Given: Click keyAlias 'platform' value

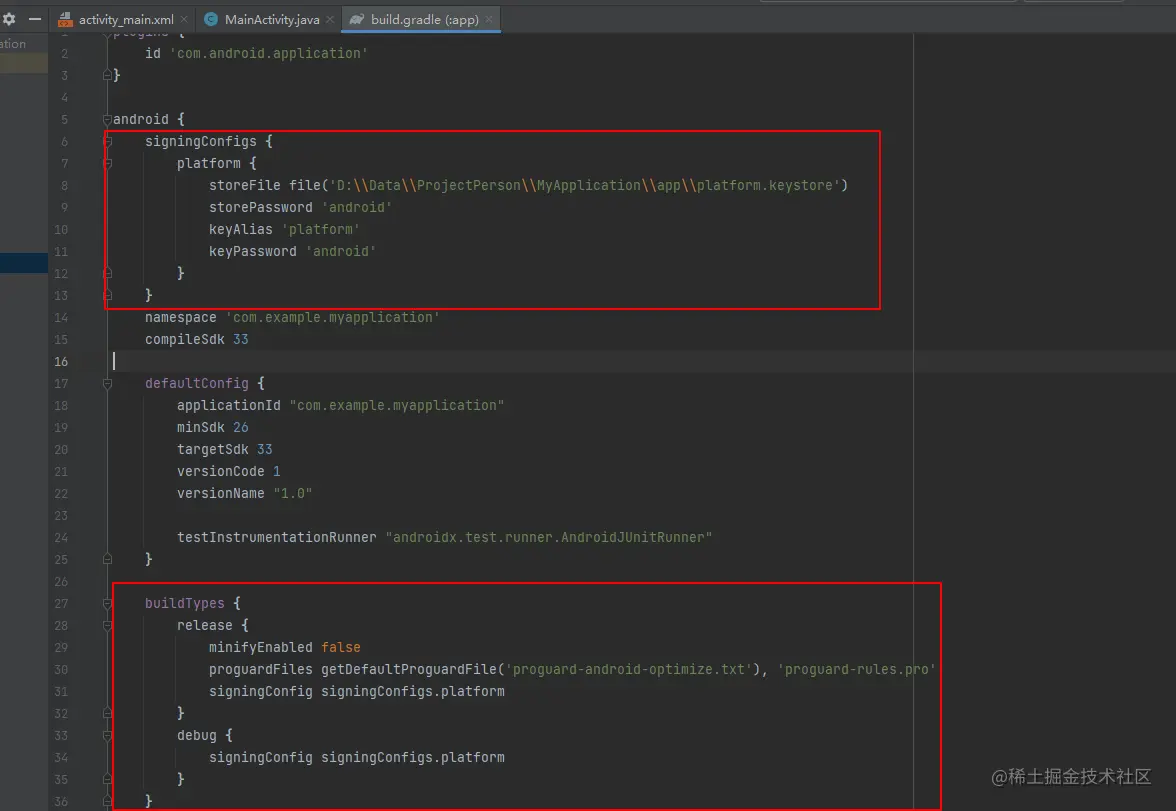Looking at the screenshot, I should coord(320,229).
